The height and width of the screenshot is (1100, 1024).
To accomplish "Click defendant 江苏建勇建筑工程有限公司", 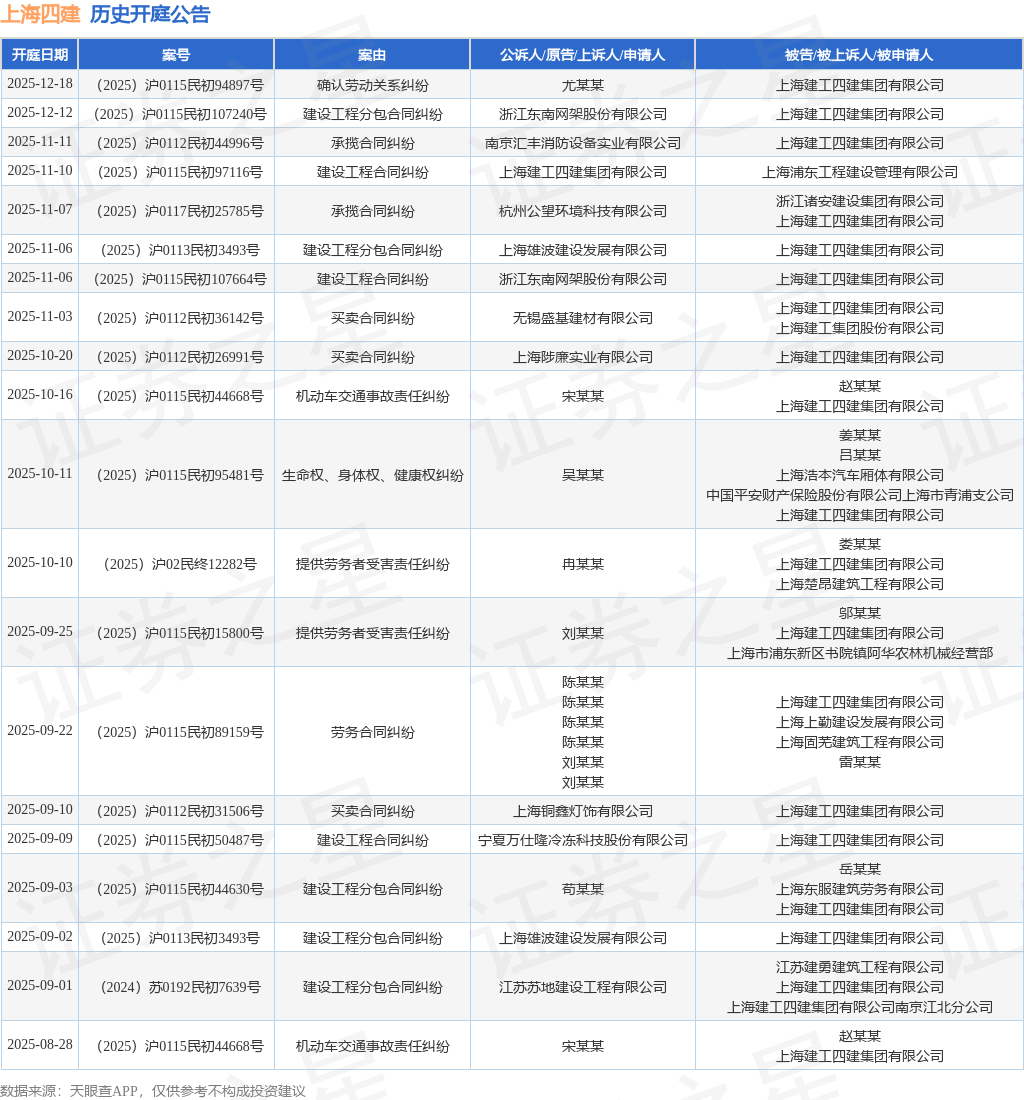I will click(860, 967).
